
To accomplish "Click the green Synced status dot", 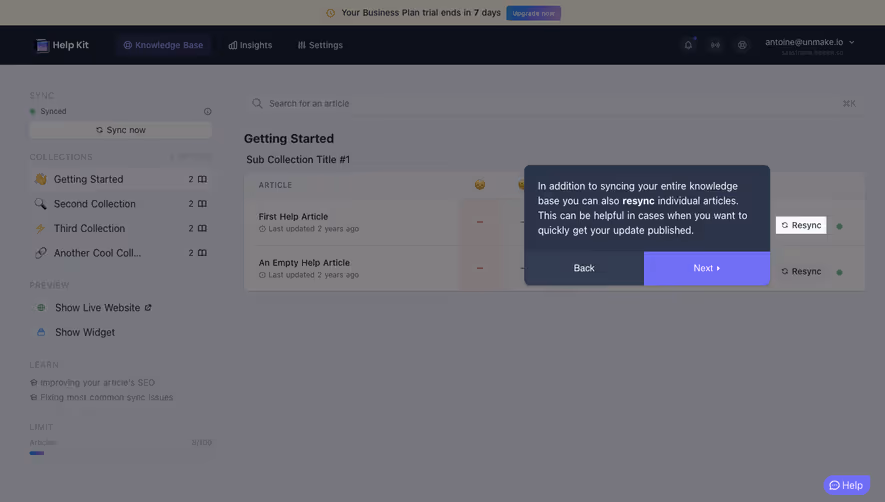I will [x=32, y=112].
